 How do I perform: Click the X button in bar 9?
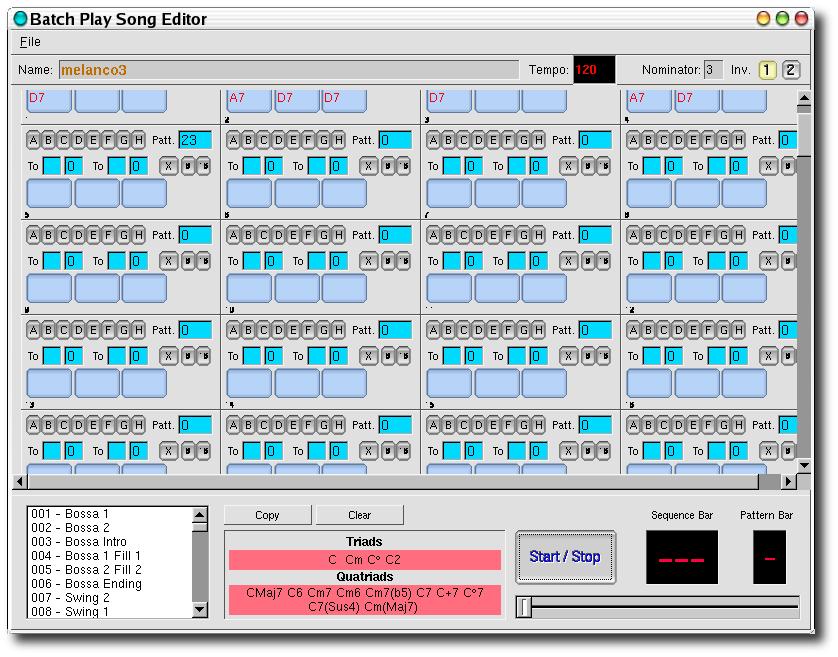tap(168, 261)
